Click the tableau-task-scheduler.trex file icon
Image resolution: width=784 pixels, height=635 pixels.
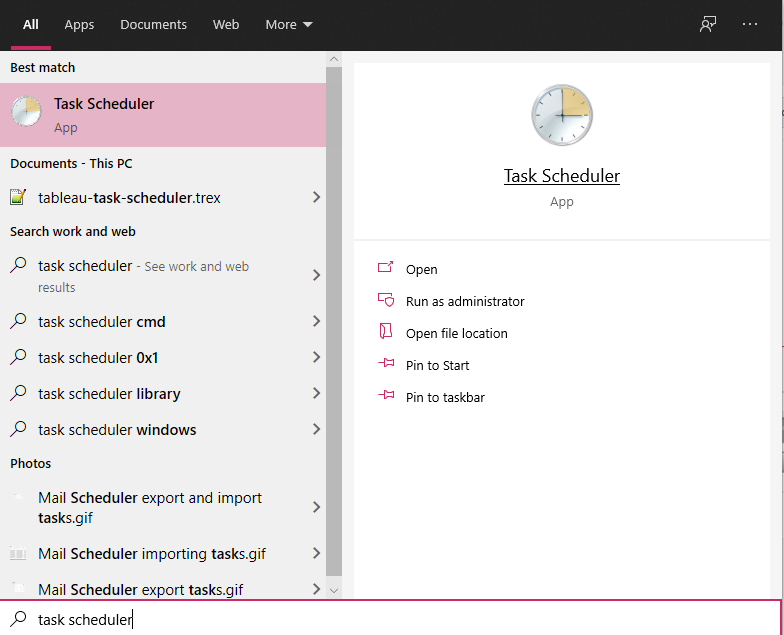(18, 197)
